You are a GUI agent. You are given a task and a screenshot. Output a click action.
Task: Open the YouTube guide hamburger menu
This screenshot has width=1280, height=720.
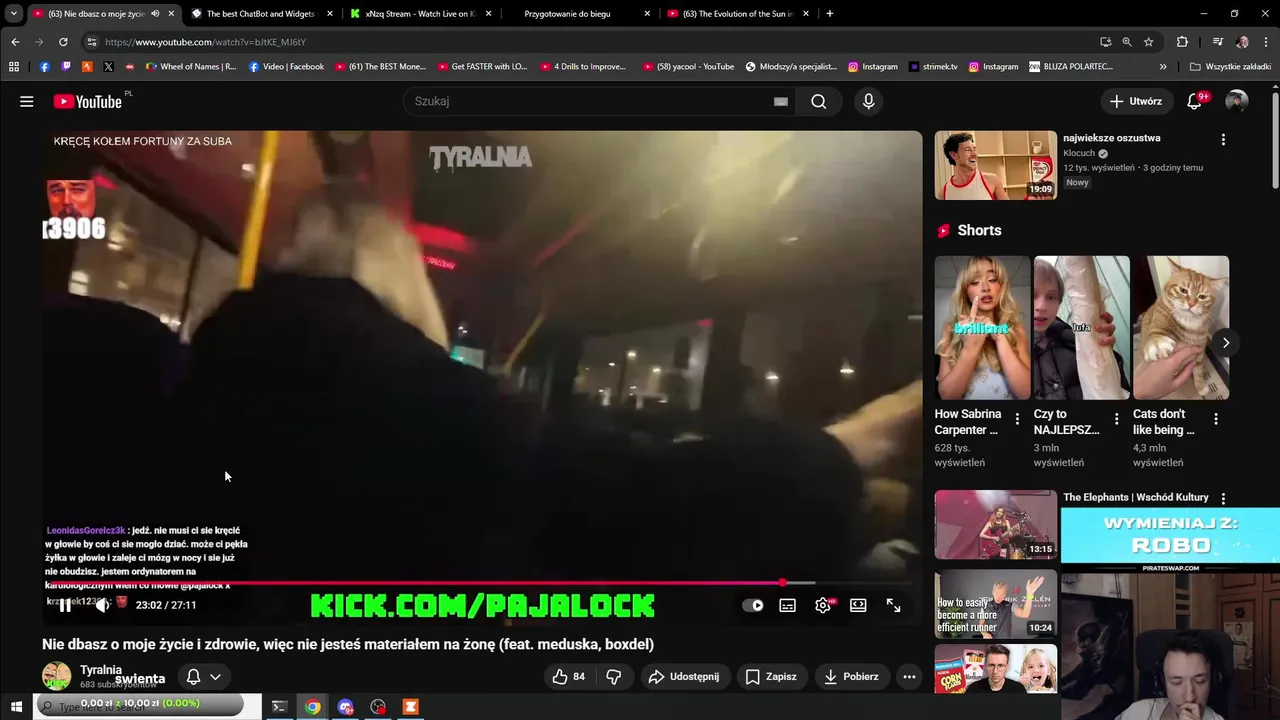point(27,101)
